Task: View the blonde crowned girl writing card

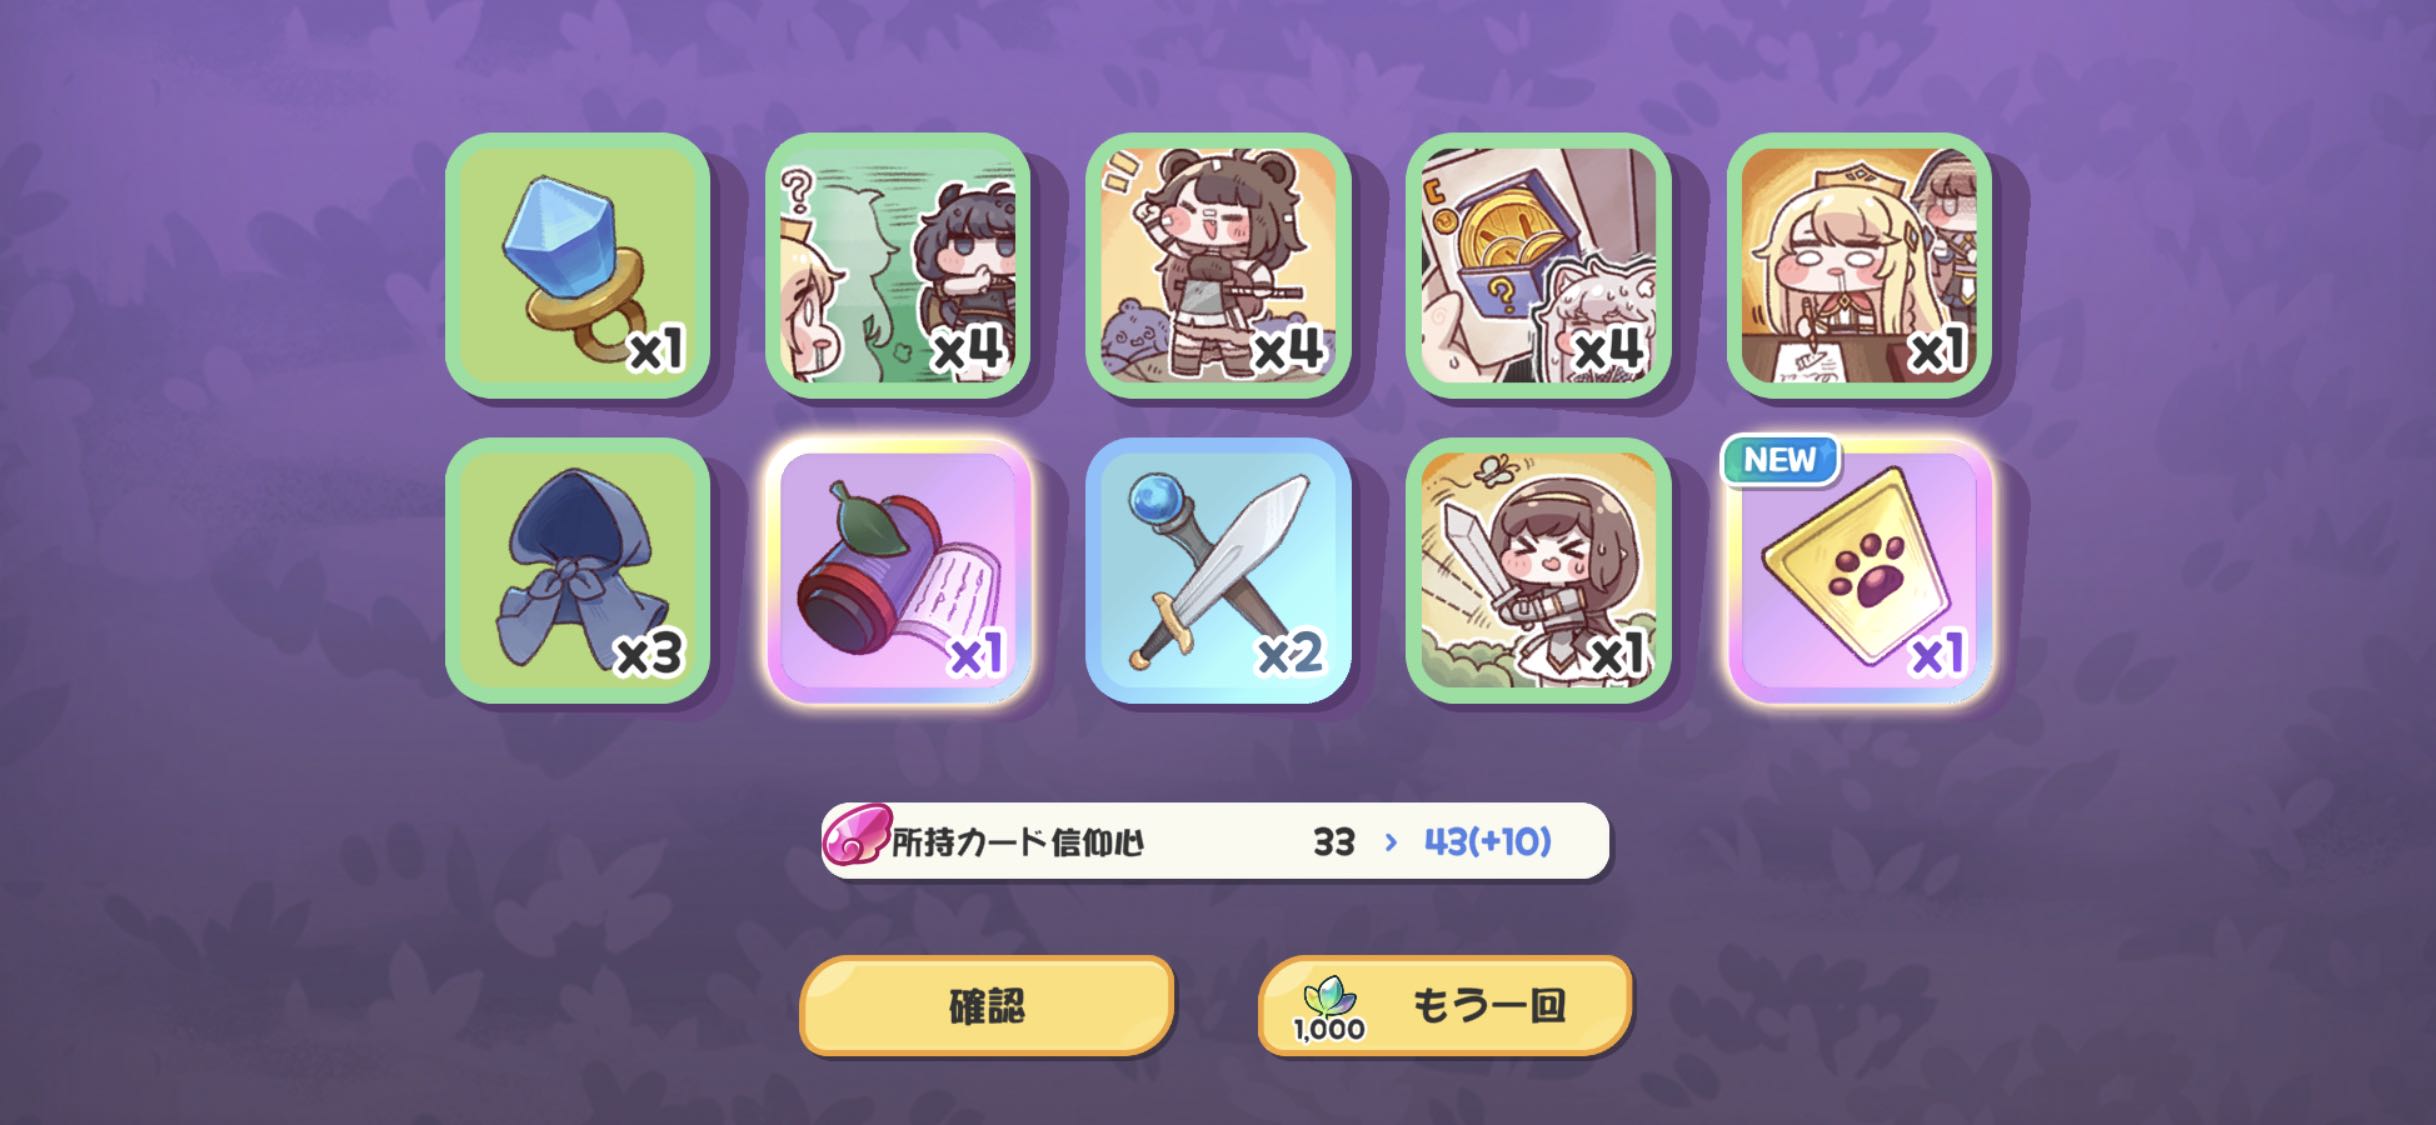Action: [1860, 265]
